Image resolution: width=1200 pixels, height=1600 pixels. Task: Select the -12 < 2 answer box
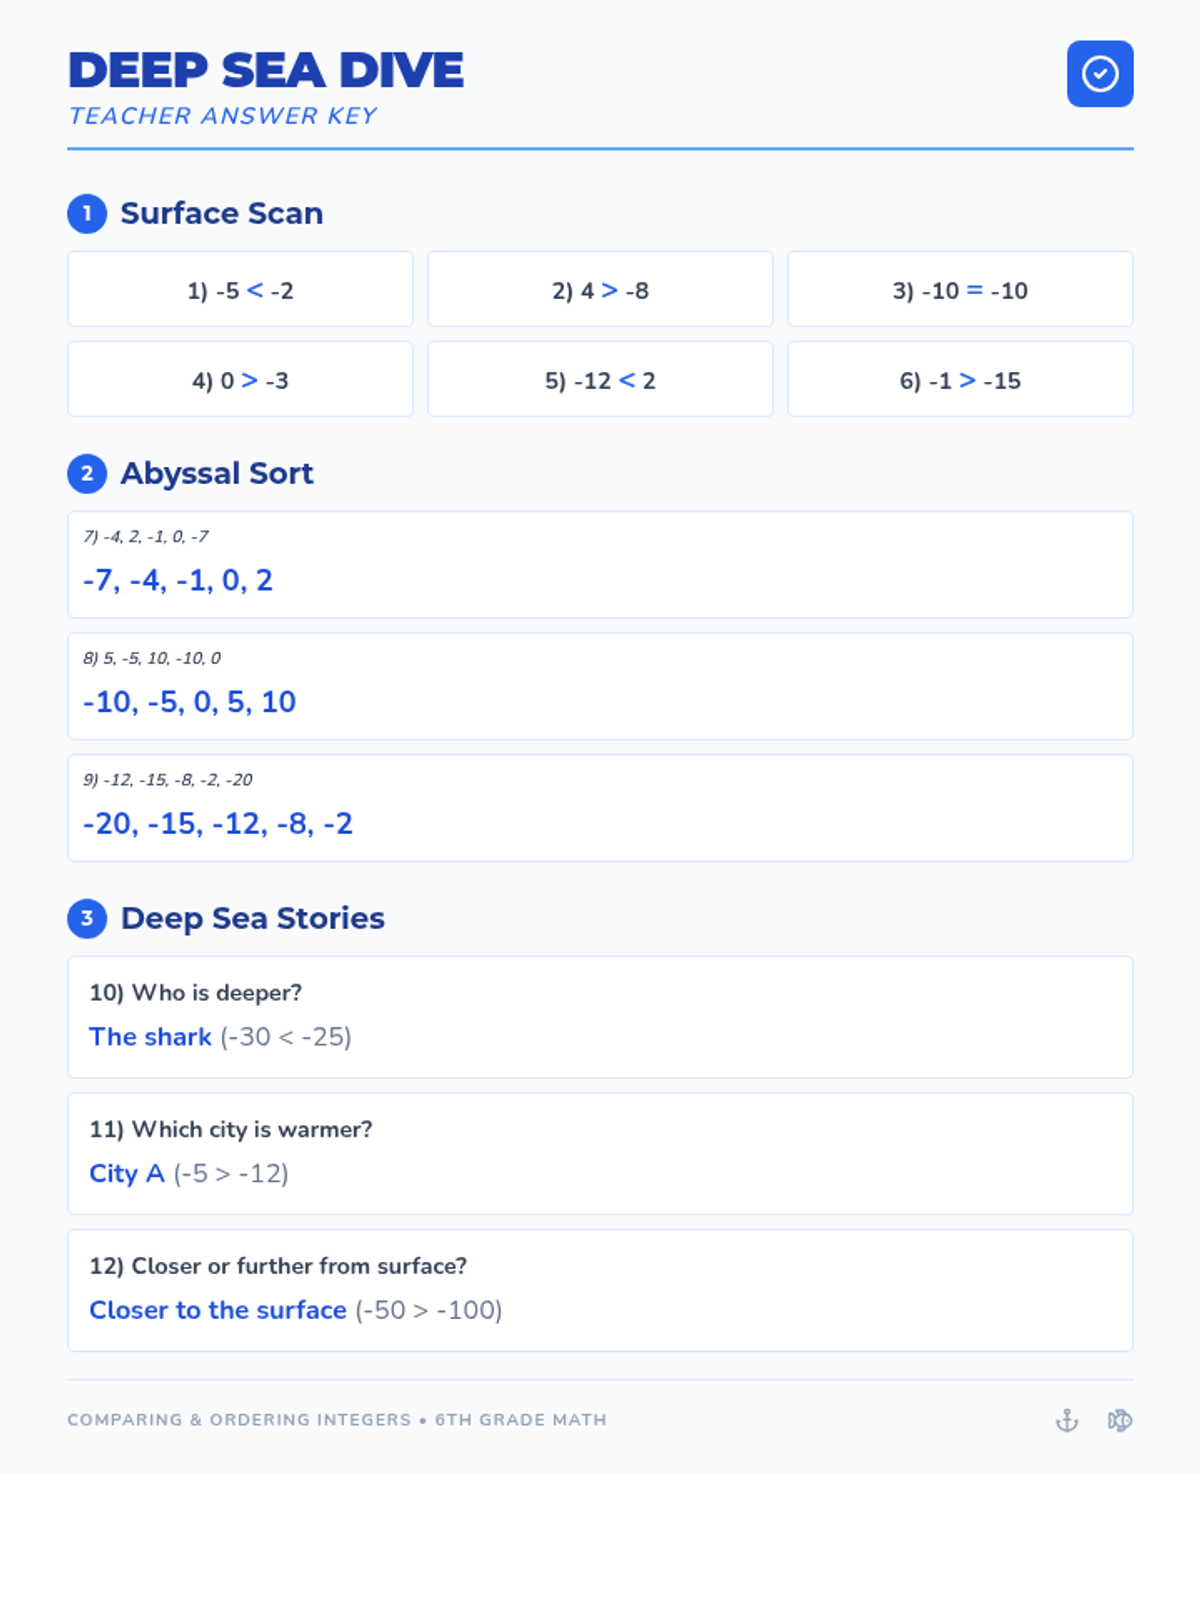(x=600, y=379)
